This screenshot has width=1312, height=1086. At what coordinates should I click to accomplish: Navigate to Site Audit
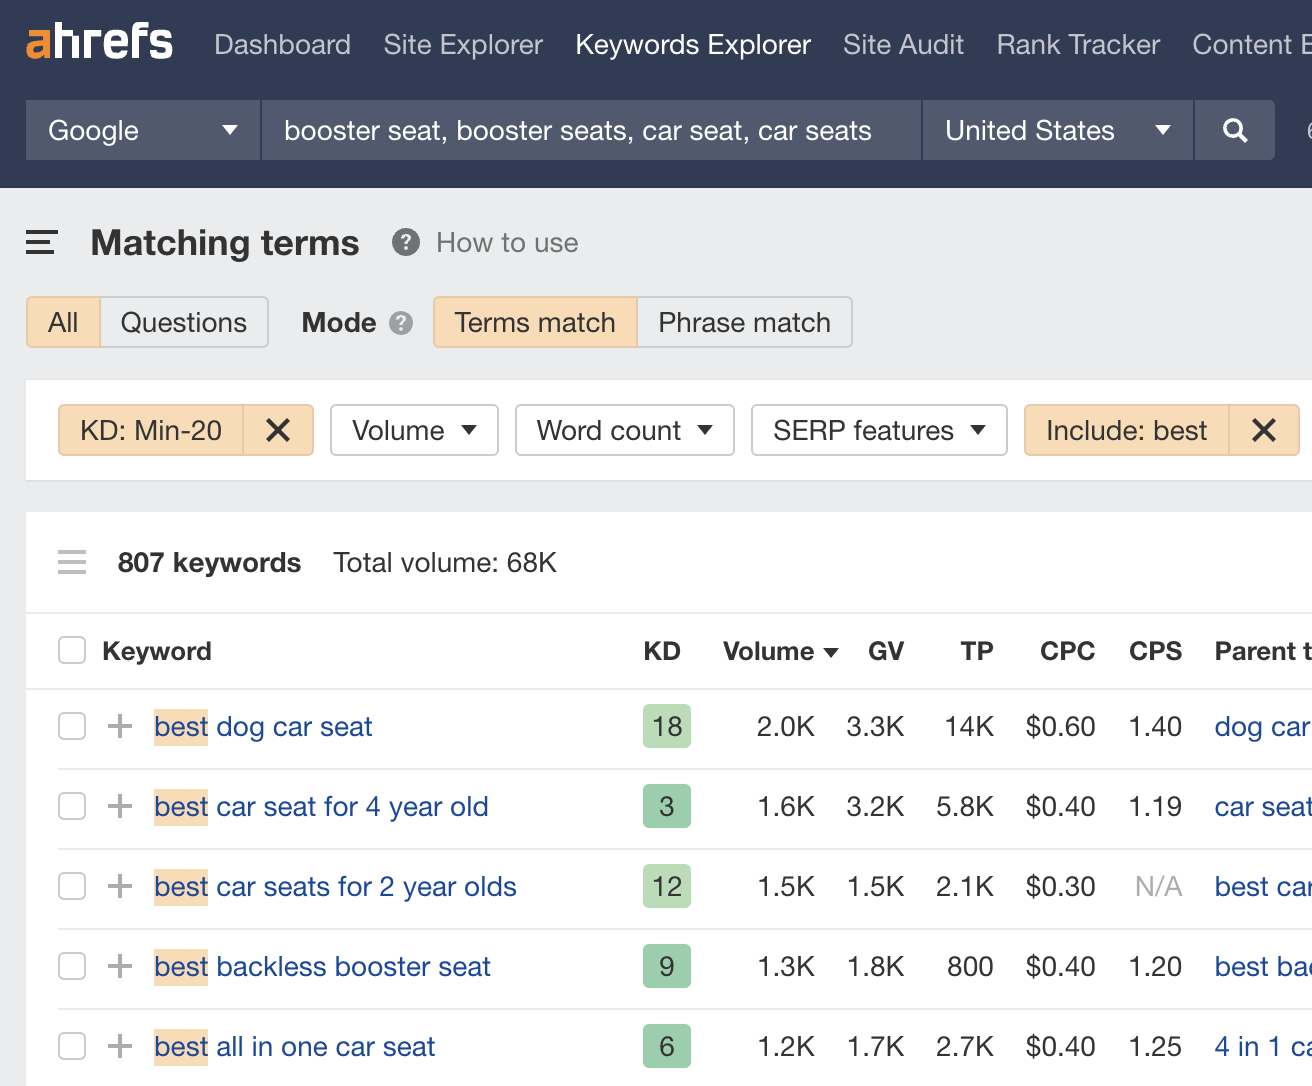coord(903,44)
